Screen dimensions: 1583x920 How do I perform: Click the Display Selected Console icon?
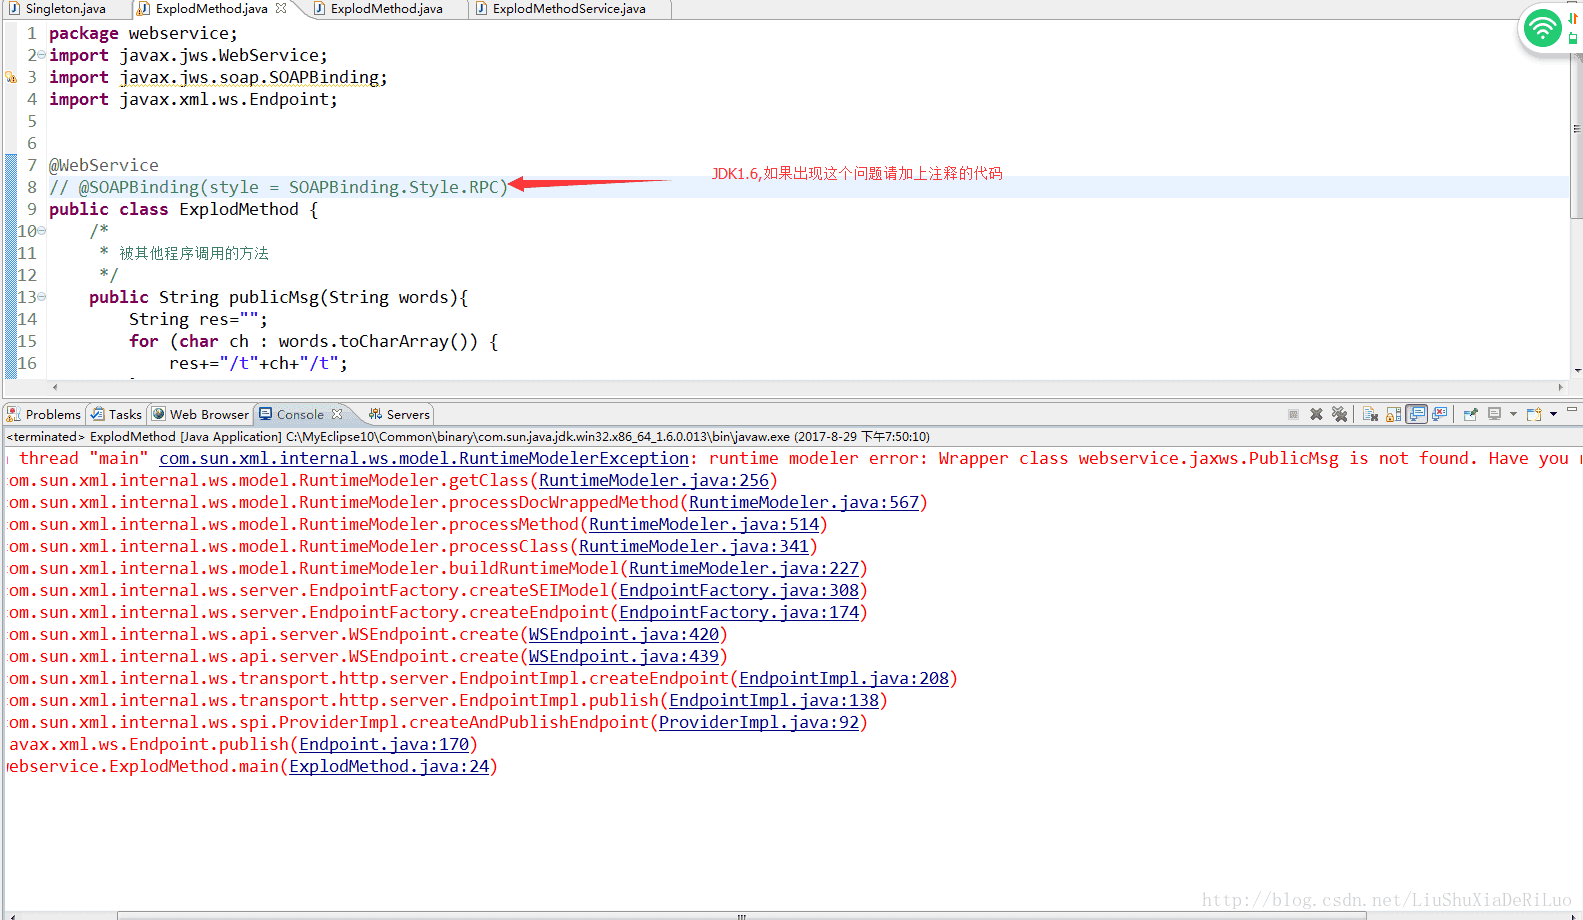1495,414
